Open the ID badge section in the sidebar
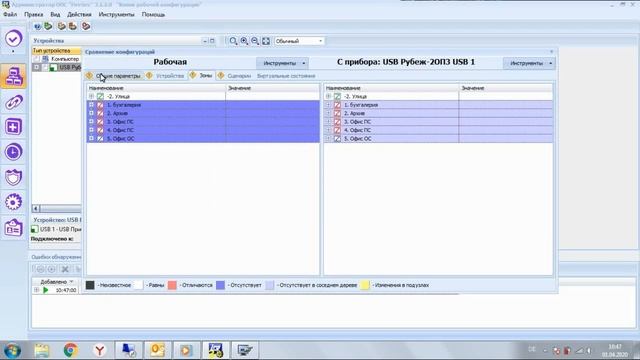 point(13,227)
